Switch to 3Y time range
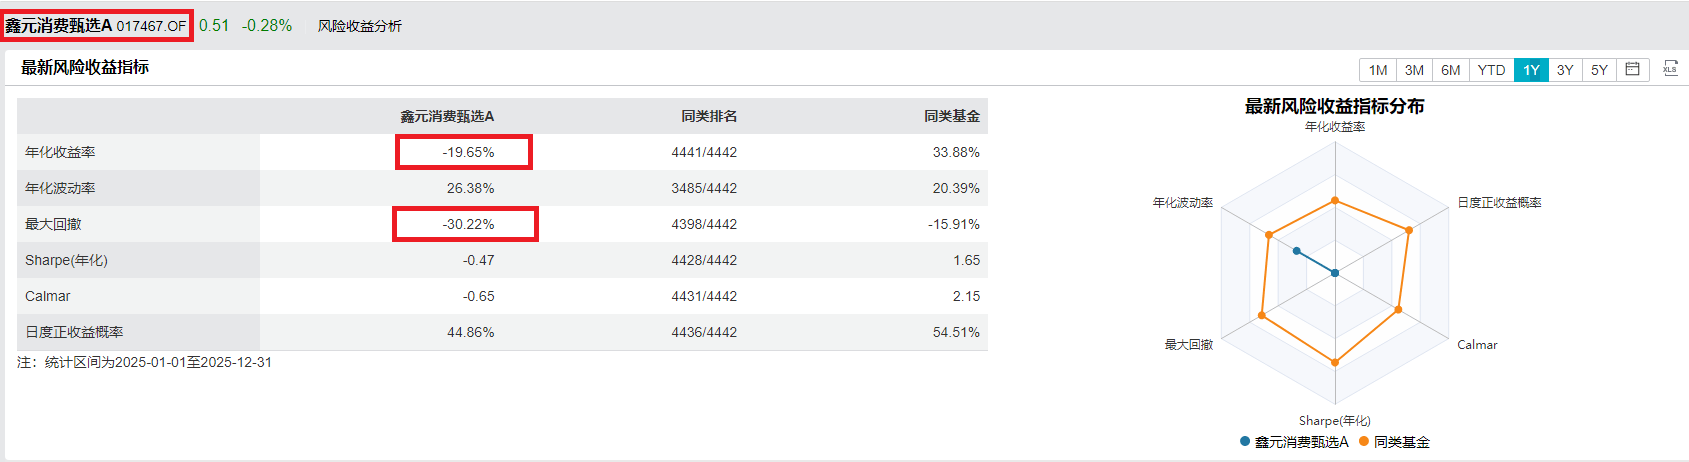Image resolution: width=1689 pixels, height=462 pixels. [1565, 70]
